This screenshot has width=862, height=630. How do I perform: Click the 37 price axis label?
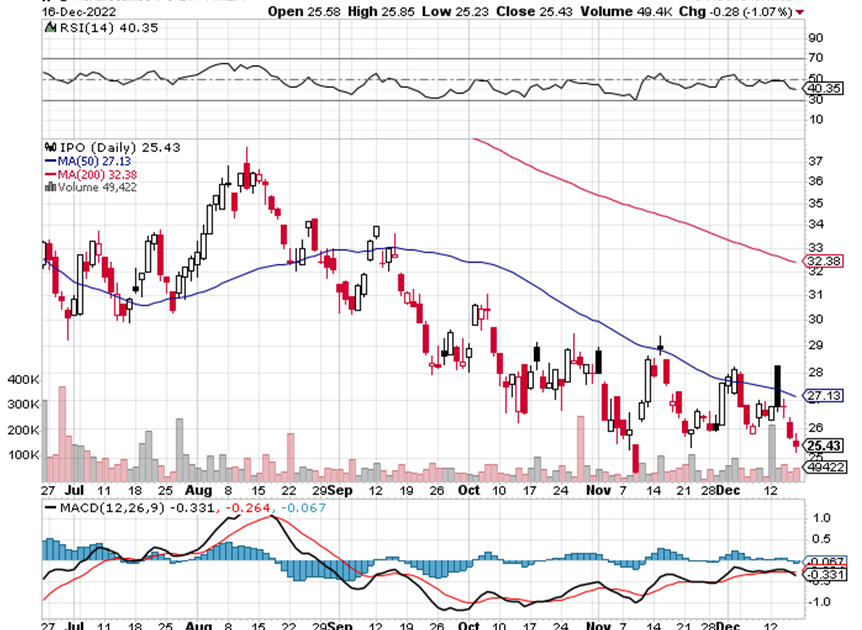coord(816,161)
